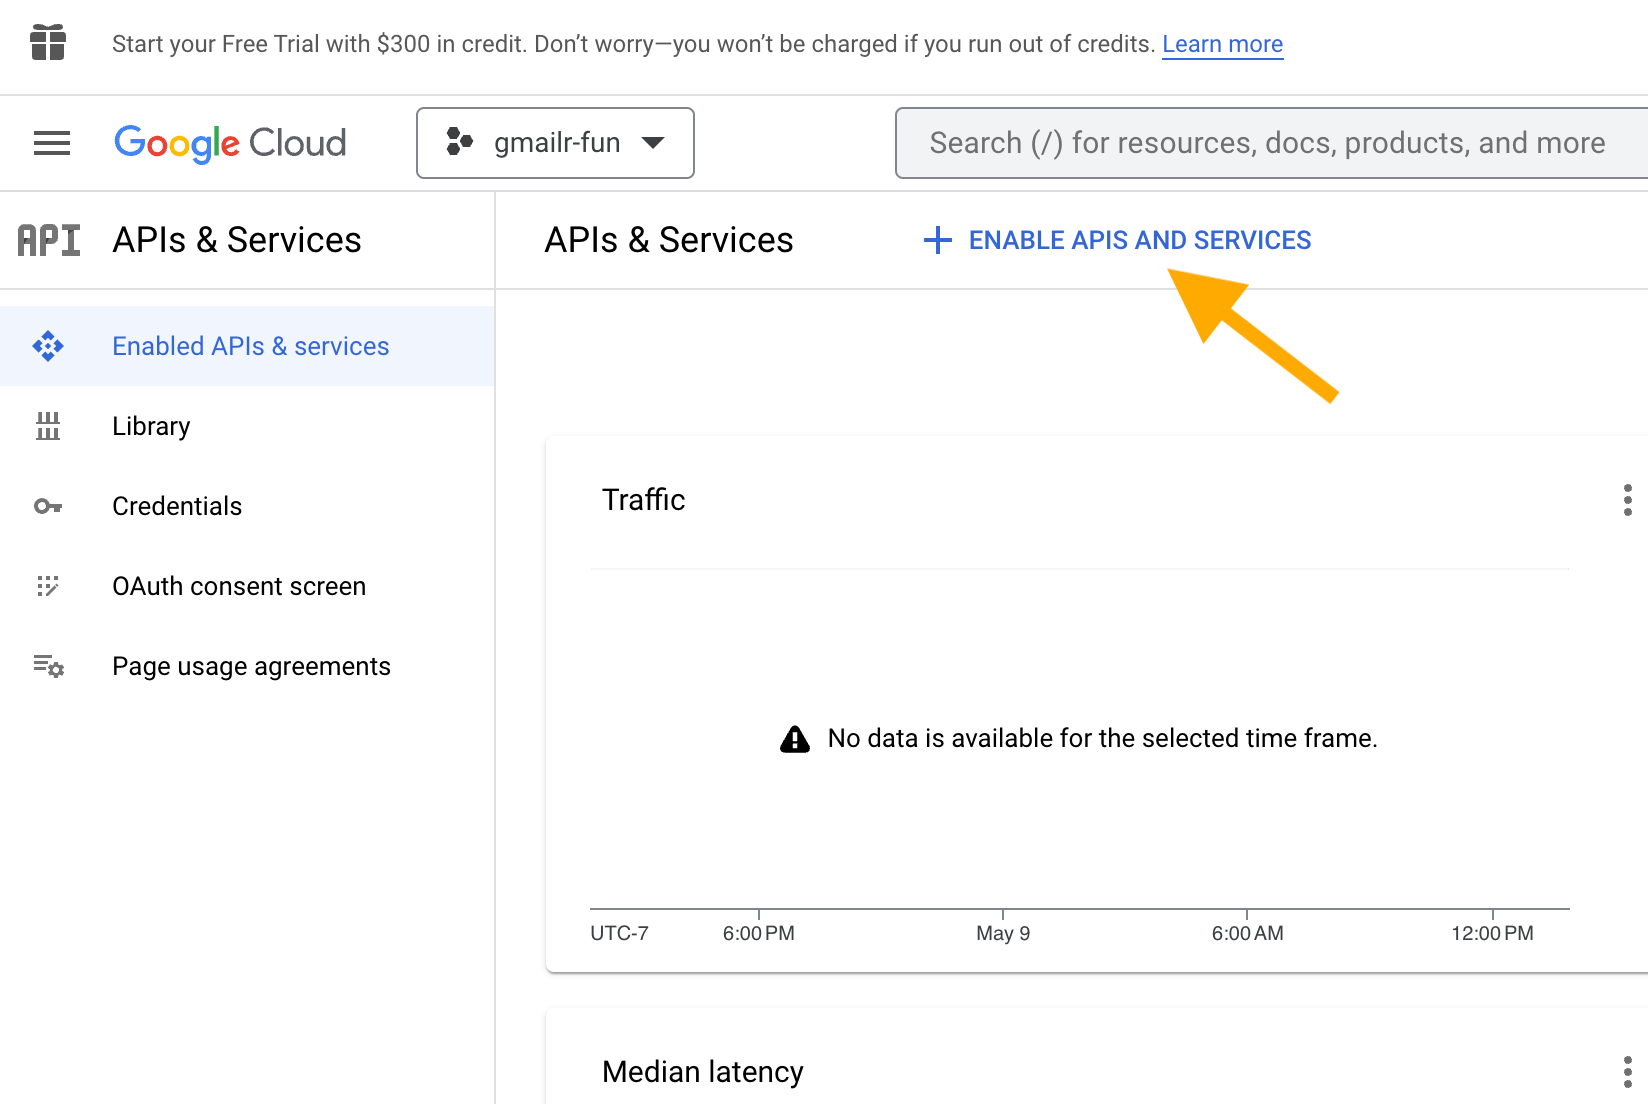1648x1104 pixels.
Task: Click the OAuth consent screen sidebar icon
Action: (48, 586)
